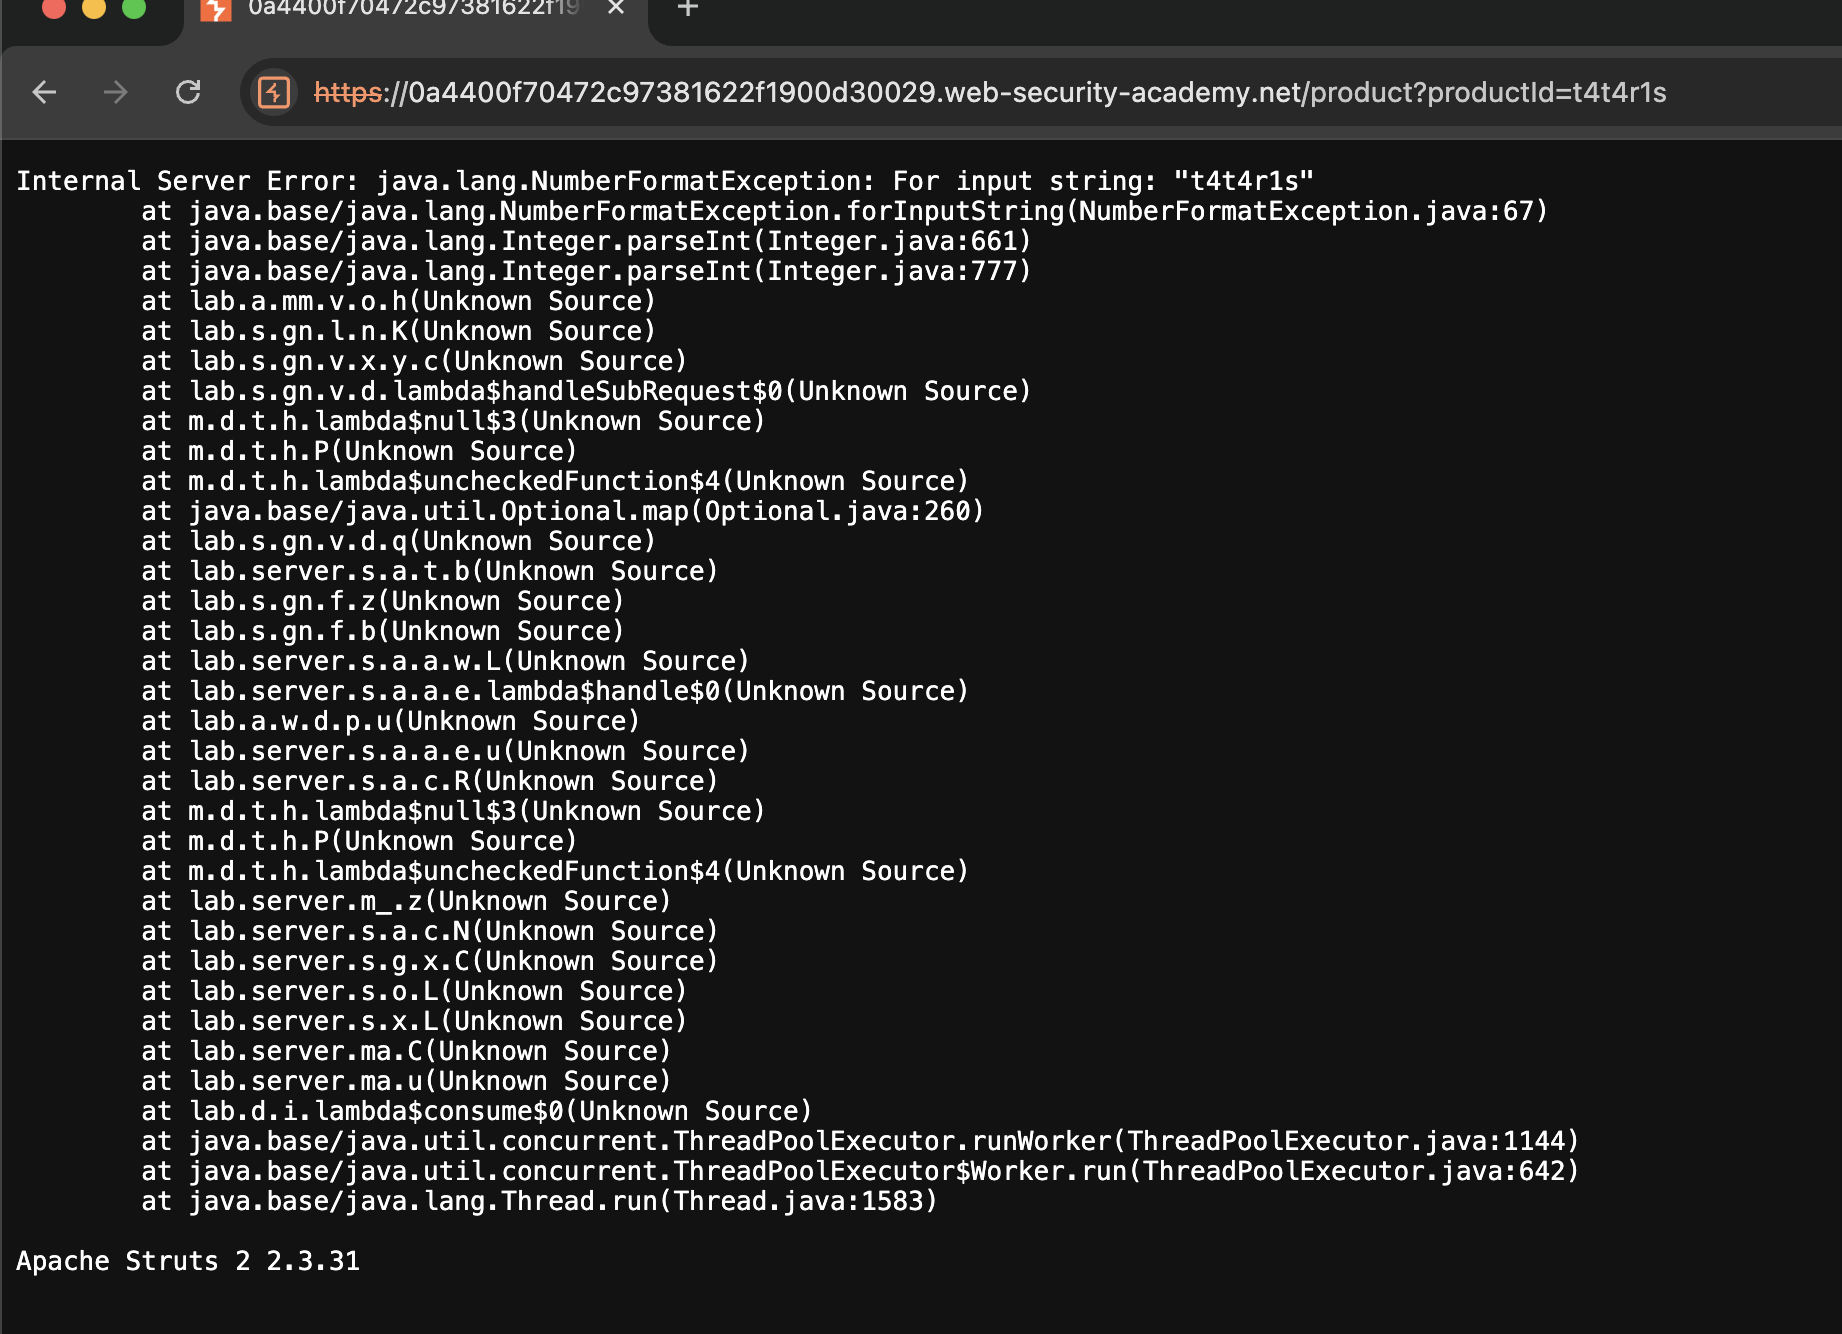Go back using the back arrow

[44, 93]
